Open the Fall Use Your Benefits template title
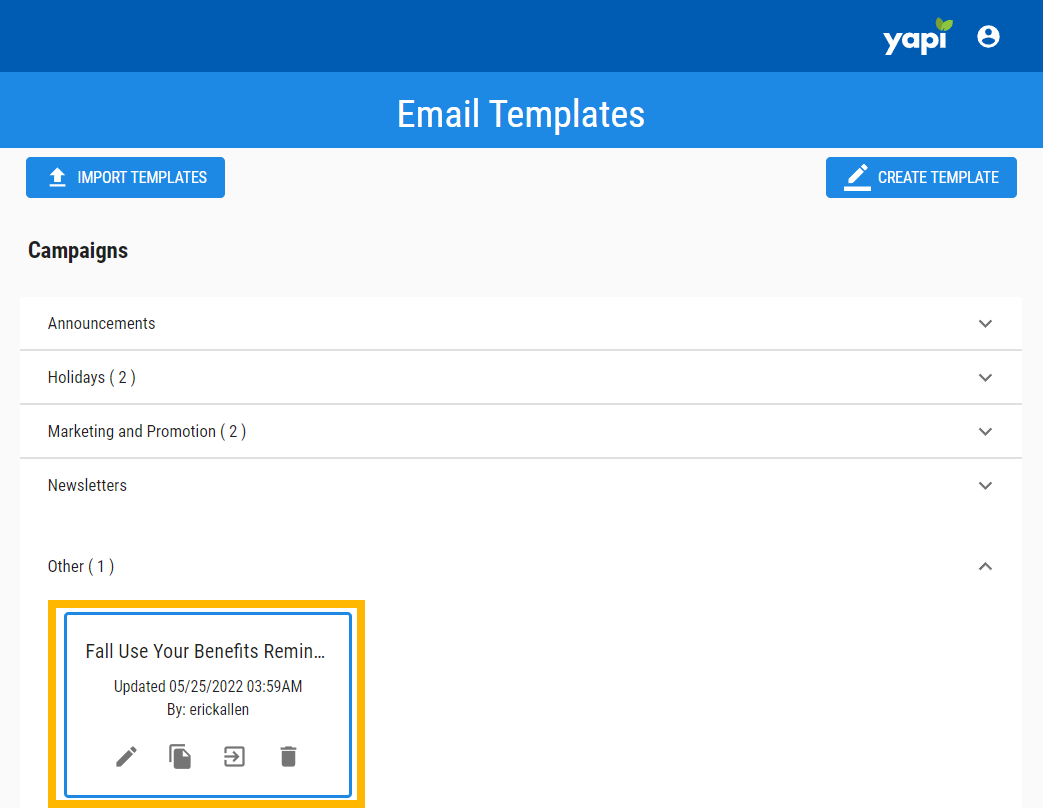The image size is (1043, 808). (x=206, y=651)
